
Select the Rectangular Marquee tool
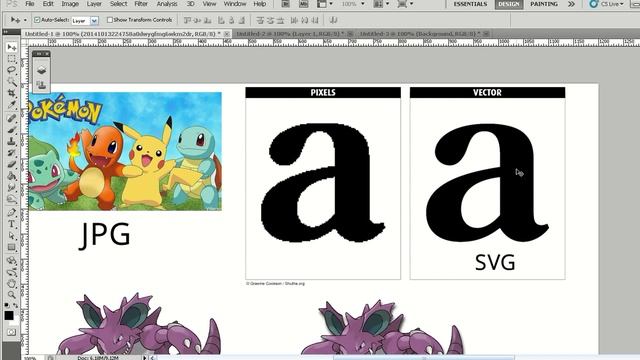coord(11,59)
